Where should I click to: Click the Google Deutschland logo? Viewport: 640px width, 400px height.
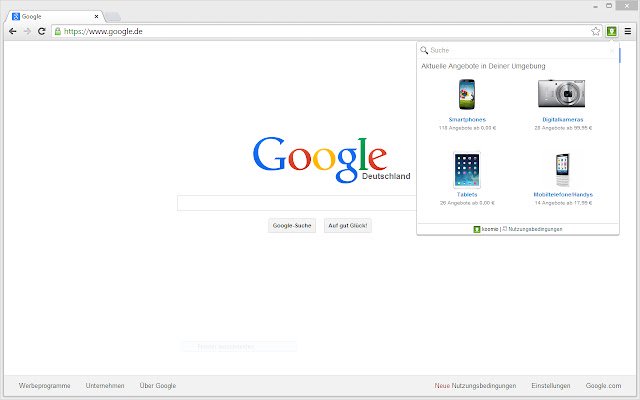click(x=331, y=159)
